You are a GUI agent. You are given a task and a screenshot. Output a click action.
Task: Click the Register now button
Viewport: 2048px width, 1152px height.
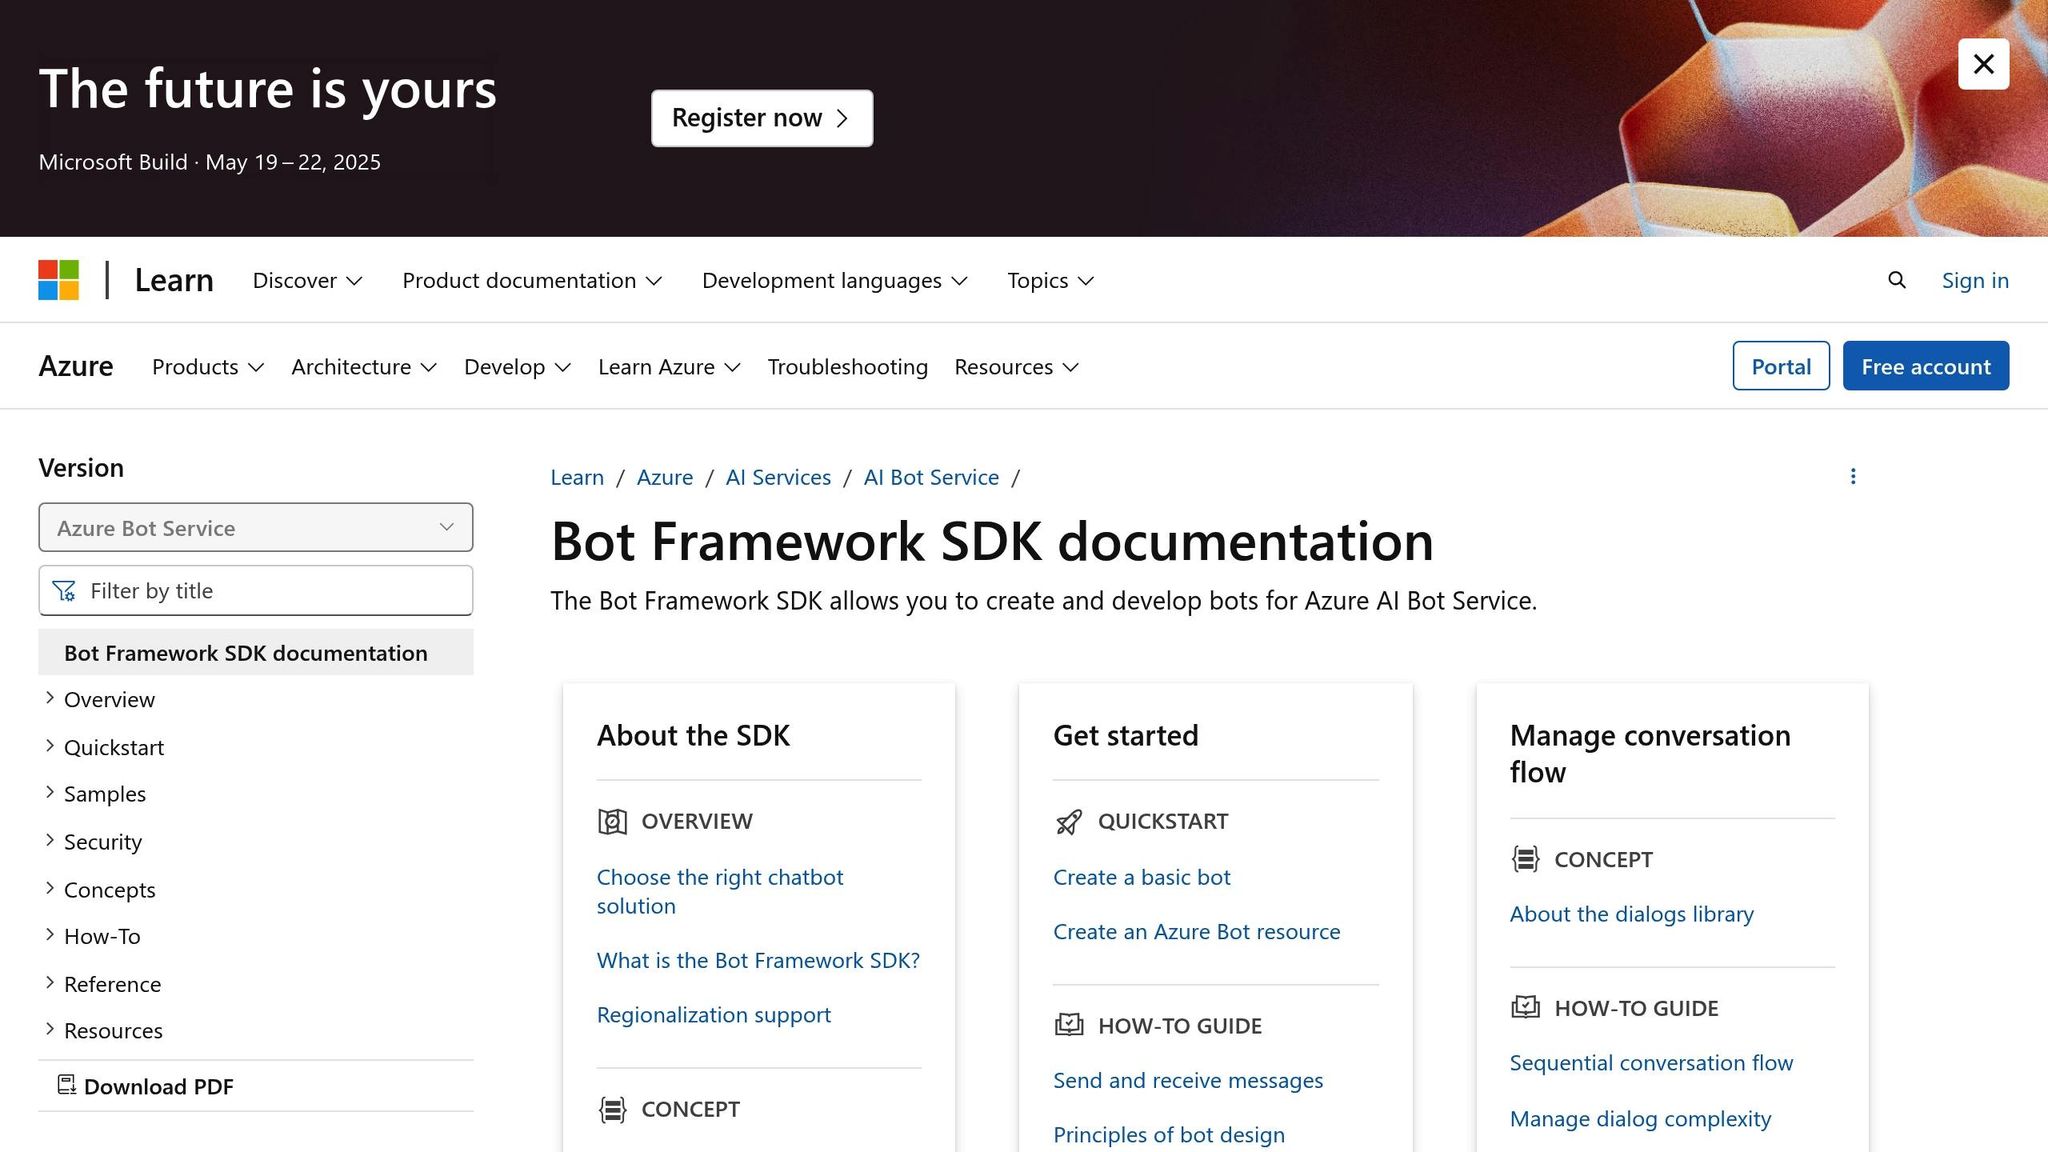(762, 118)
